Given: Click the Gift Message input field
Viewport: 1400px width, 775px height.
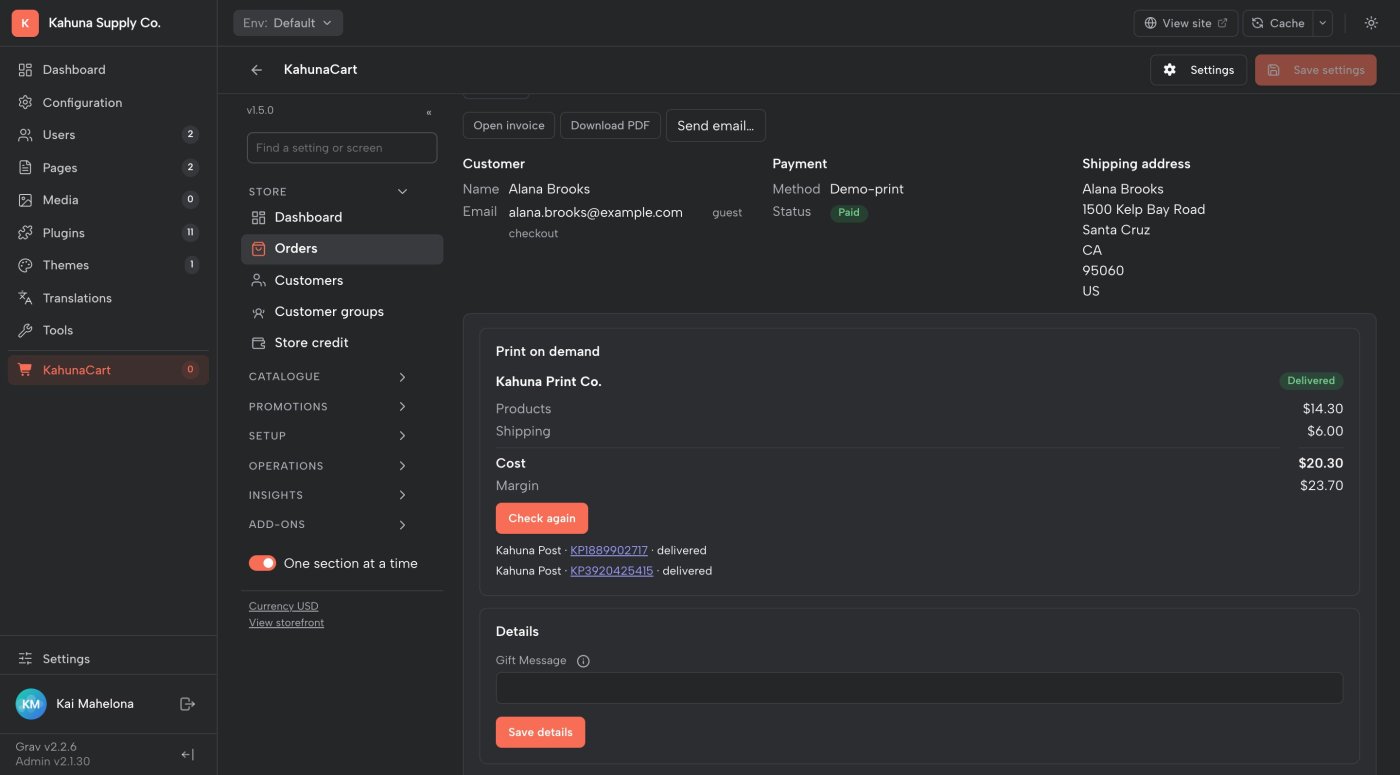Looking at the screenshot, I should point(919,688).
